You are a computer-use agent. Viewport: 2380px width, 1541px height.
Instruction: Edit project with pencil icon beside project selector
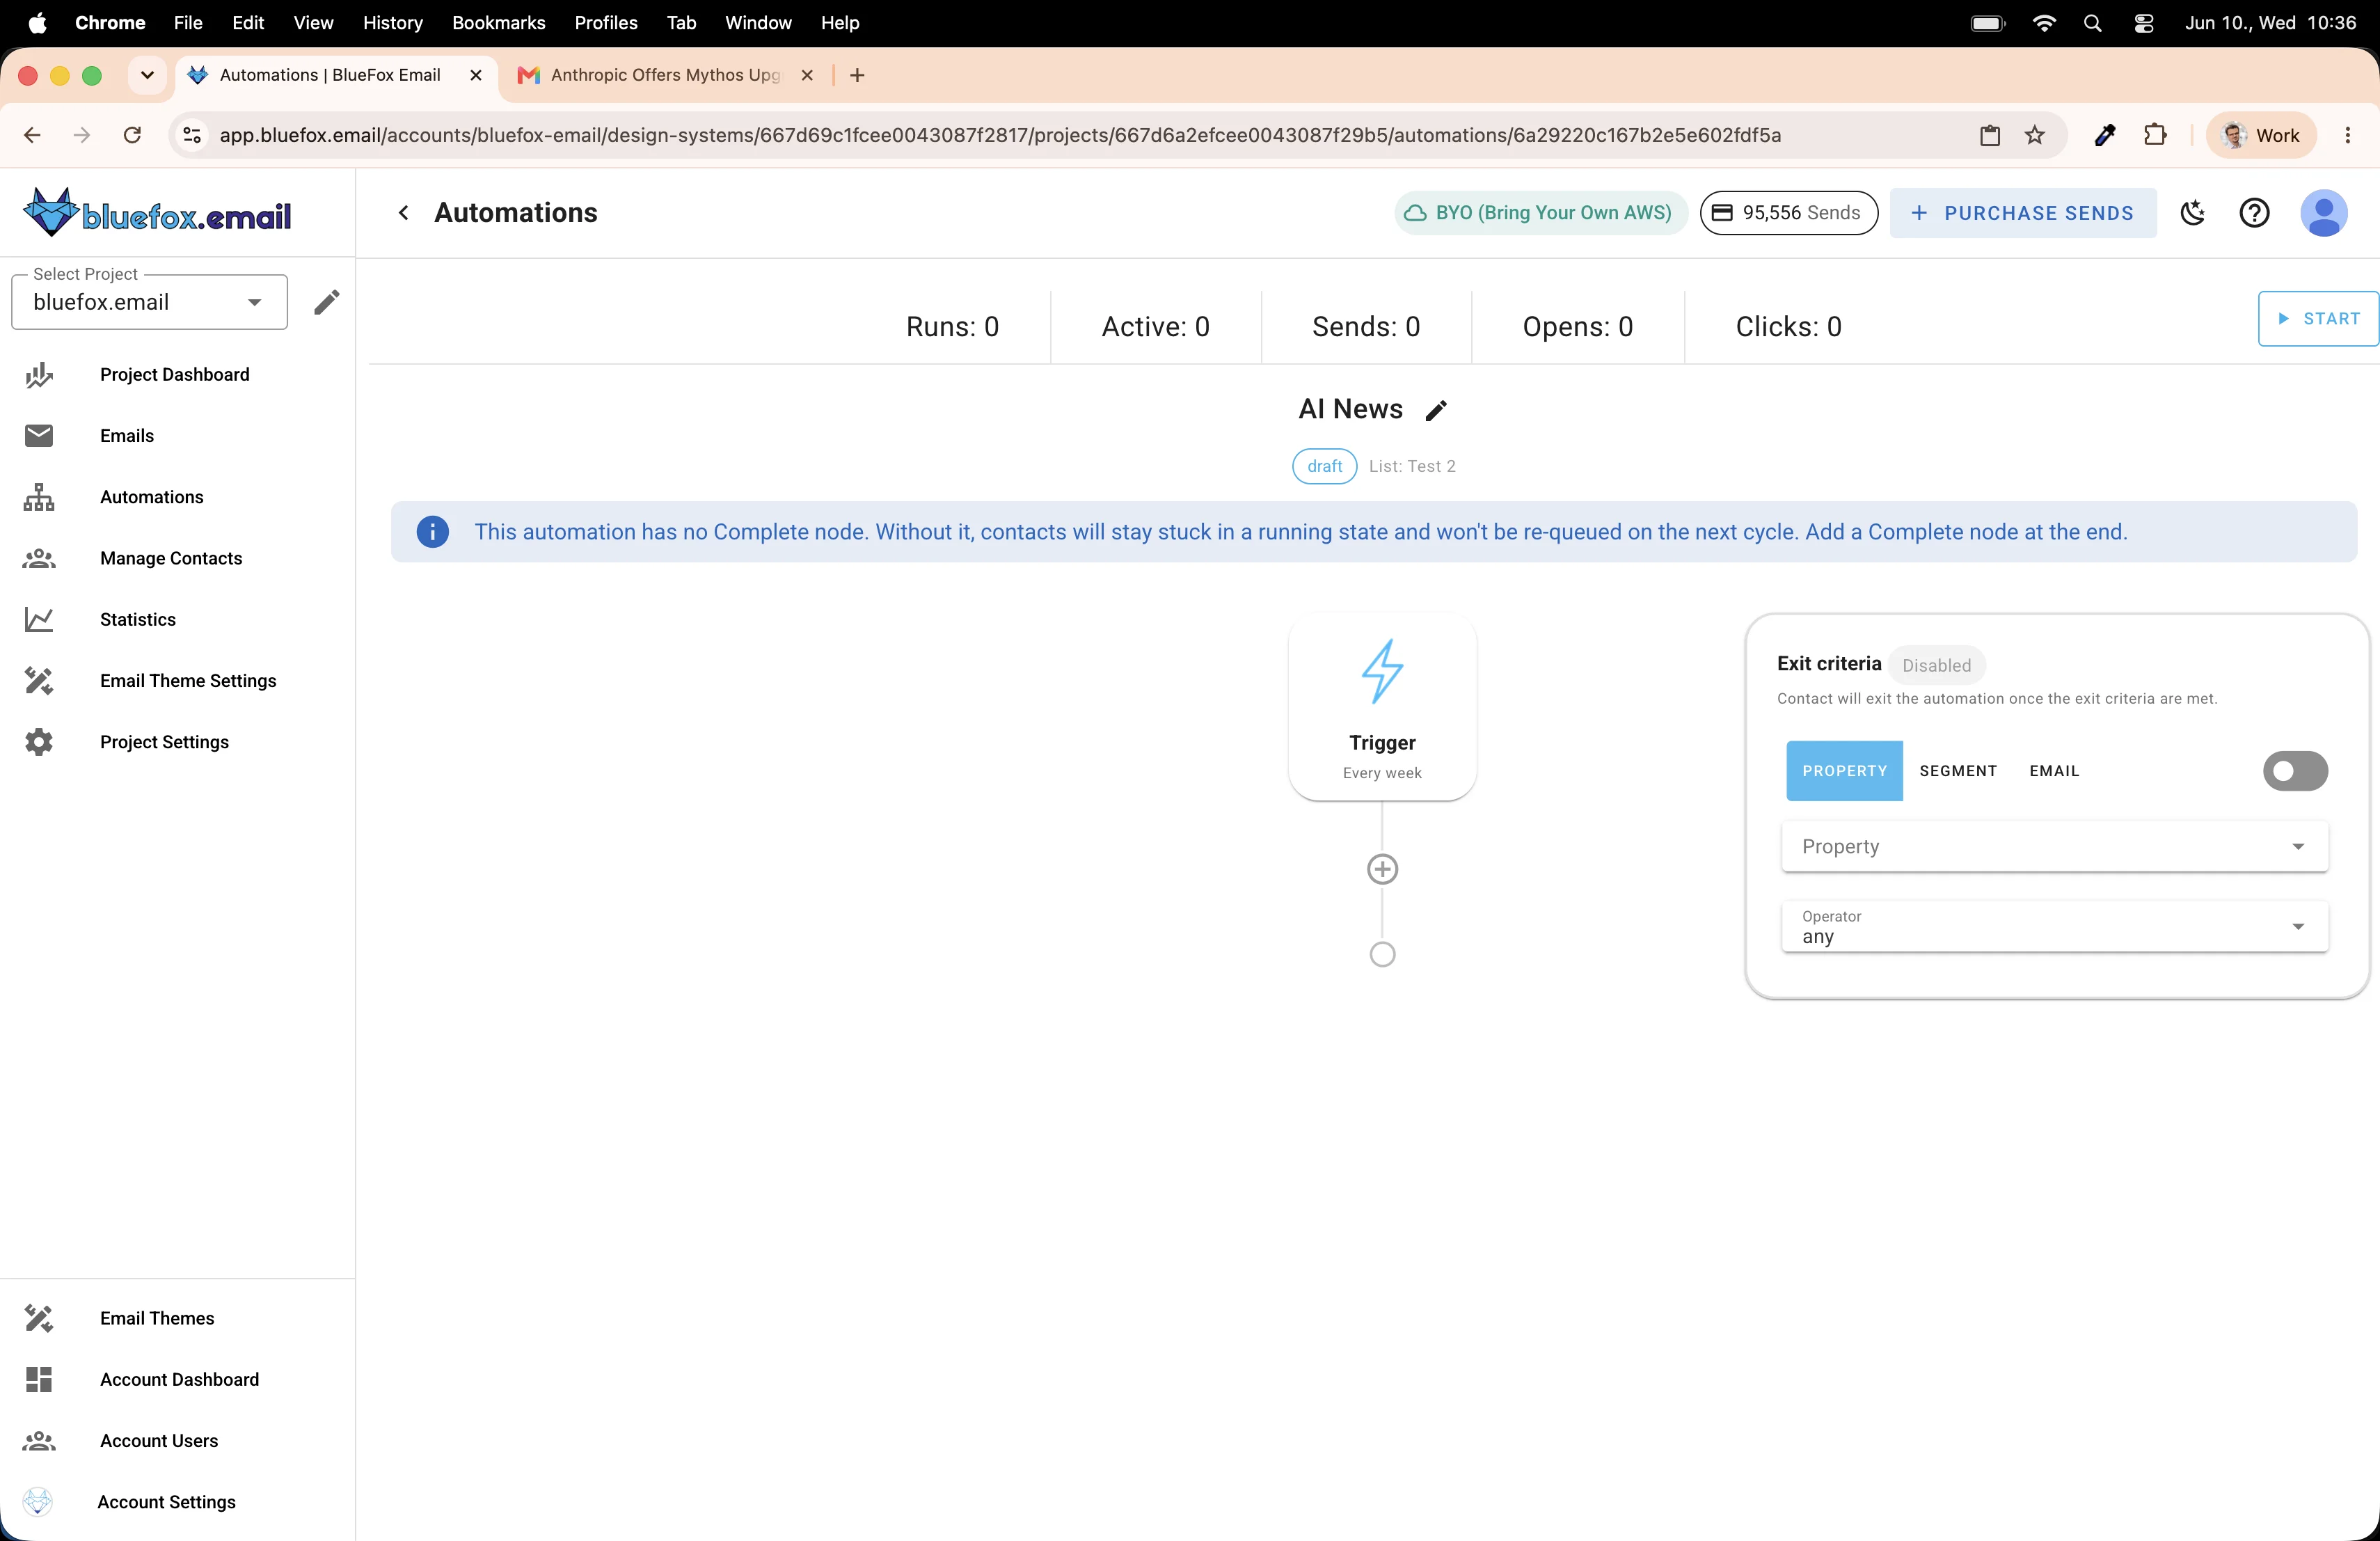point(327,302)
